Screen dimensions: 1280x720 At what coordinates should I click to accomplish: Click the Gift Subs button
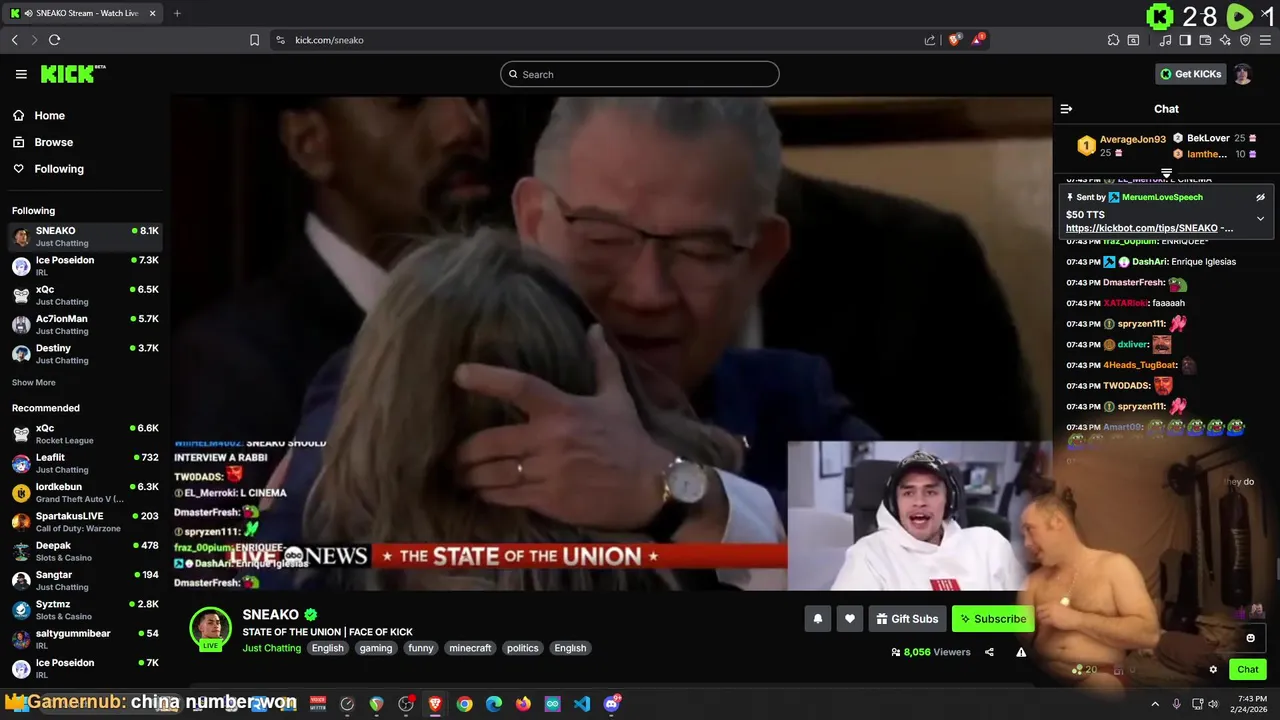[907, 619]
